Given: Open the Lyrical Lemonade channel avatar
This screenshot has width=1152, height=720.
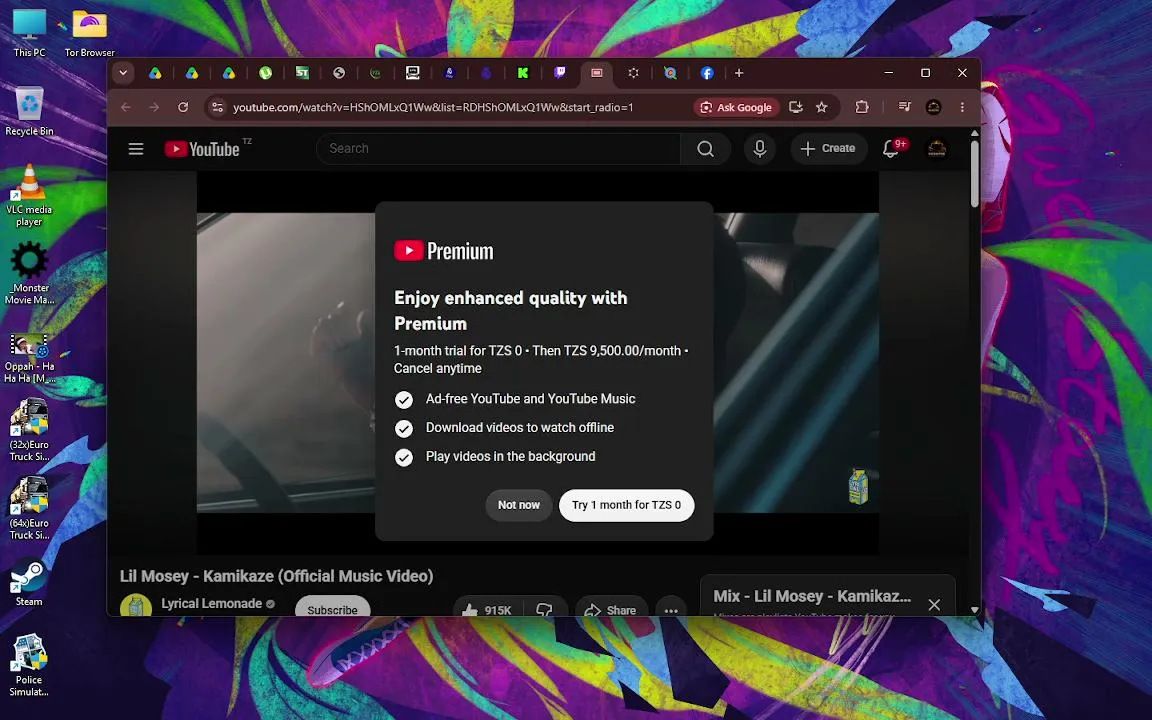Looking at the screenshot, I should click(x=136, y=605).
